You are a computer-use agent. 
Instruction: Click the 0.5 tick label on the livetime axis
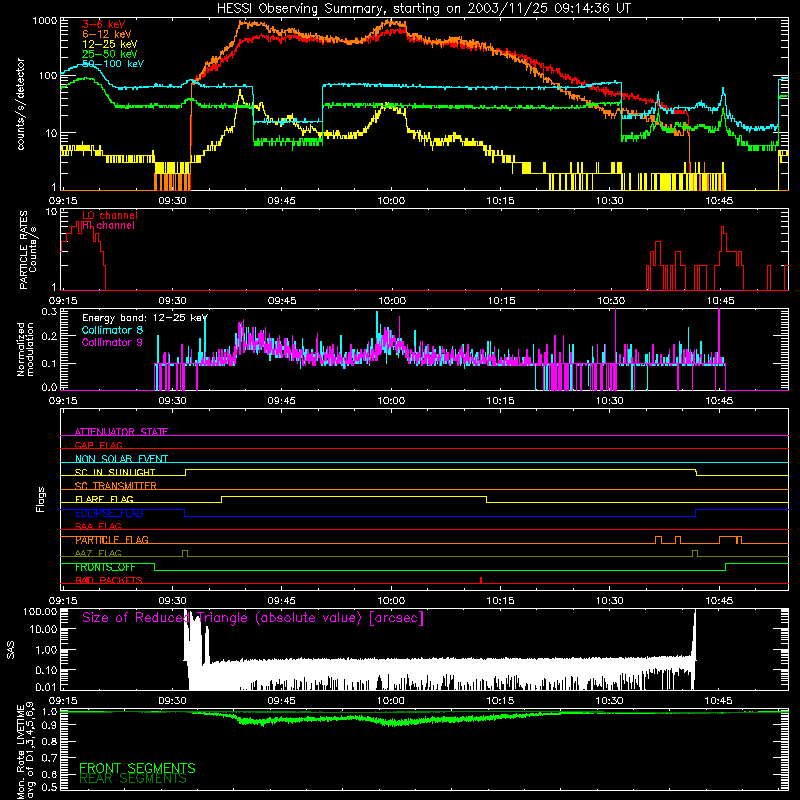click(x=49, y=787)
